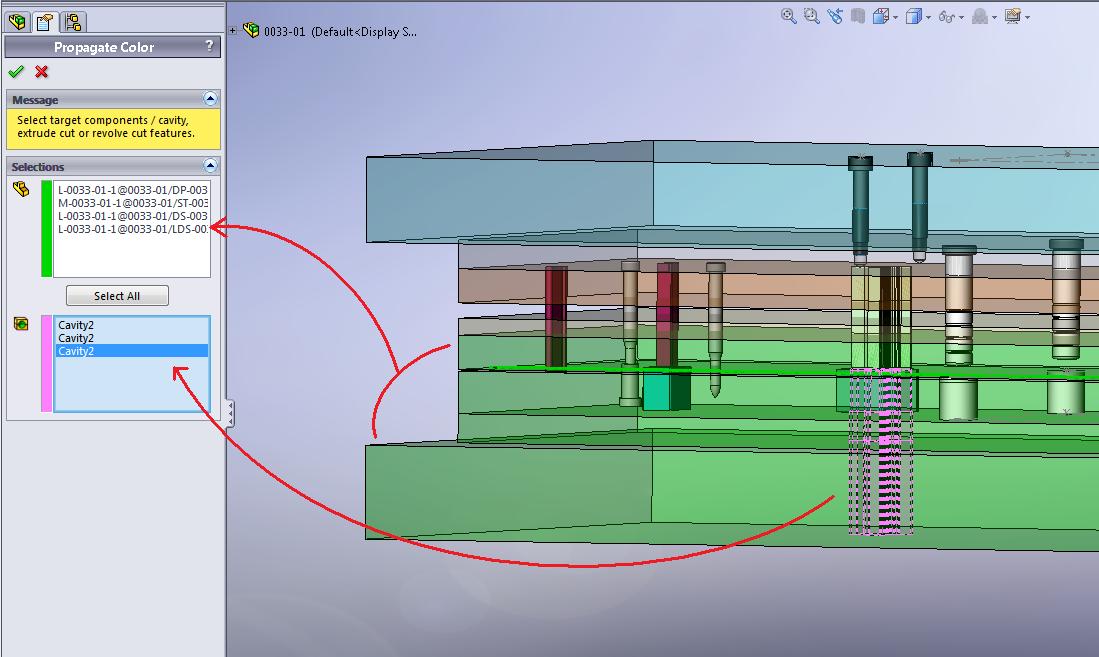
Task: Click the Zoom to Area icon
Action: tap(811, 16)
